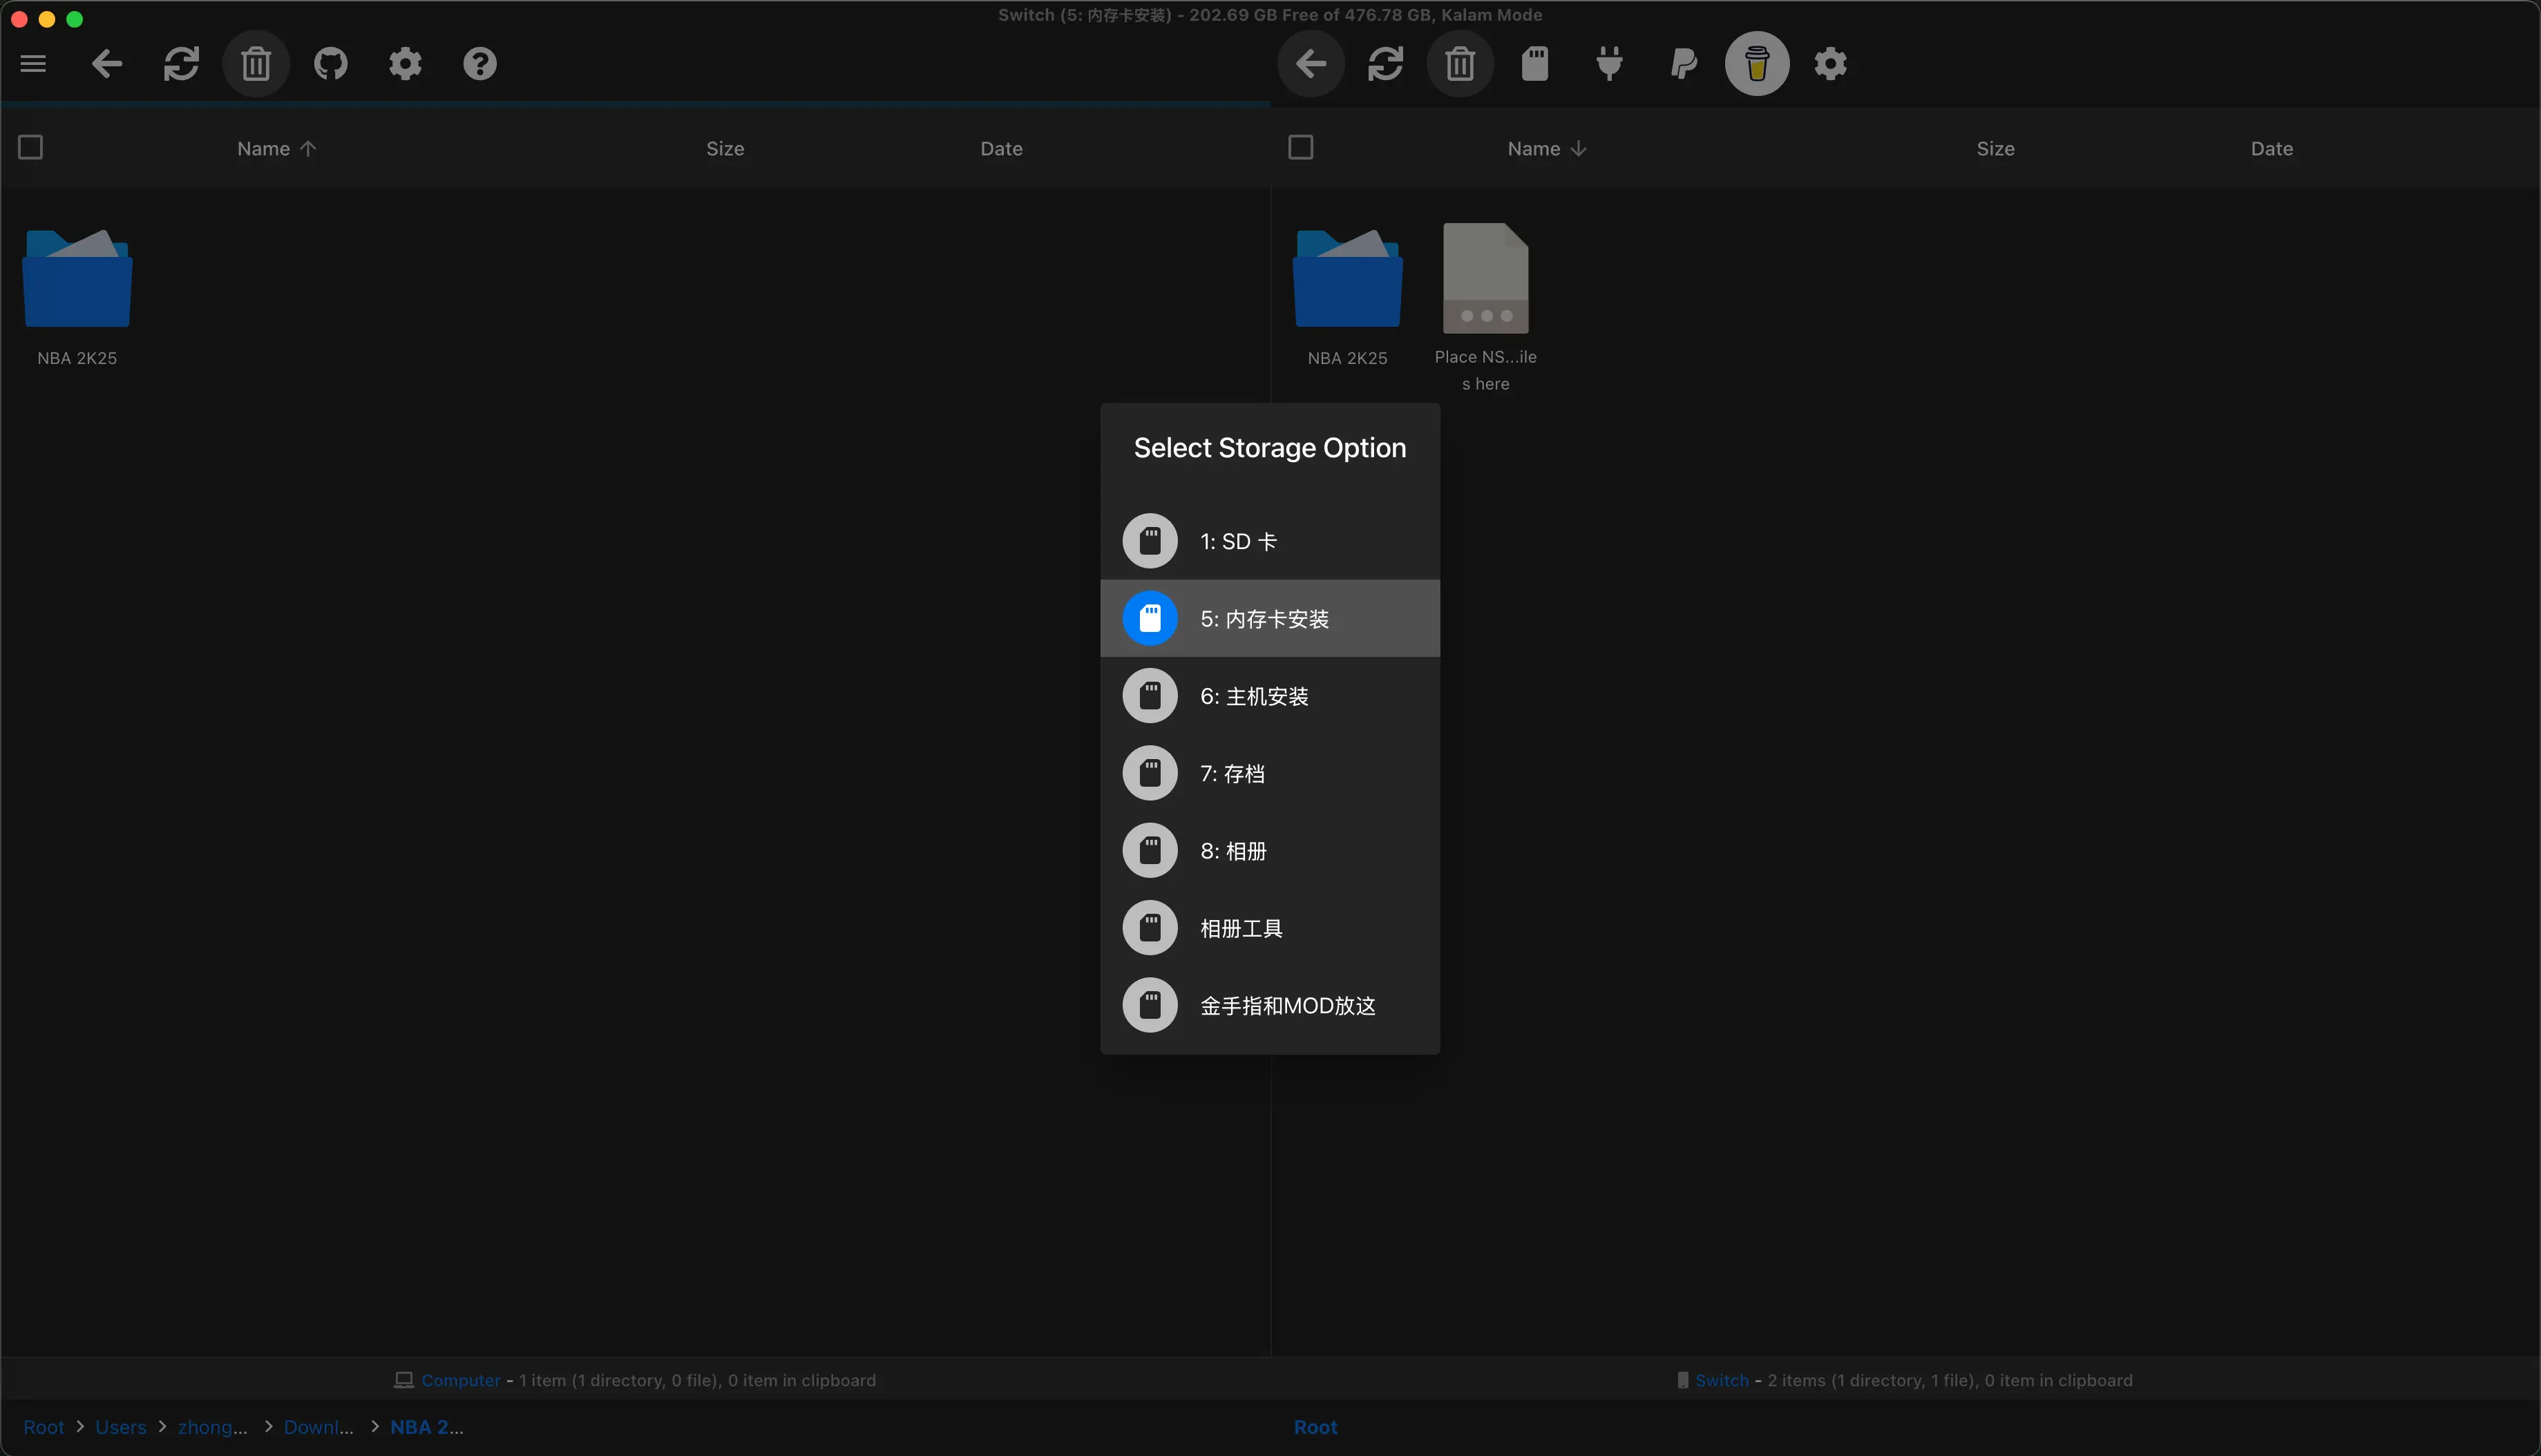Image resolution: width=2541 pixels, height=1456 pixels.
Task: Open the hamburger navigation menu
Action: (33, 63)
